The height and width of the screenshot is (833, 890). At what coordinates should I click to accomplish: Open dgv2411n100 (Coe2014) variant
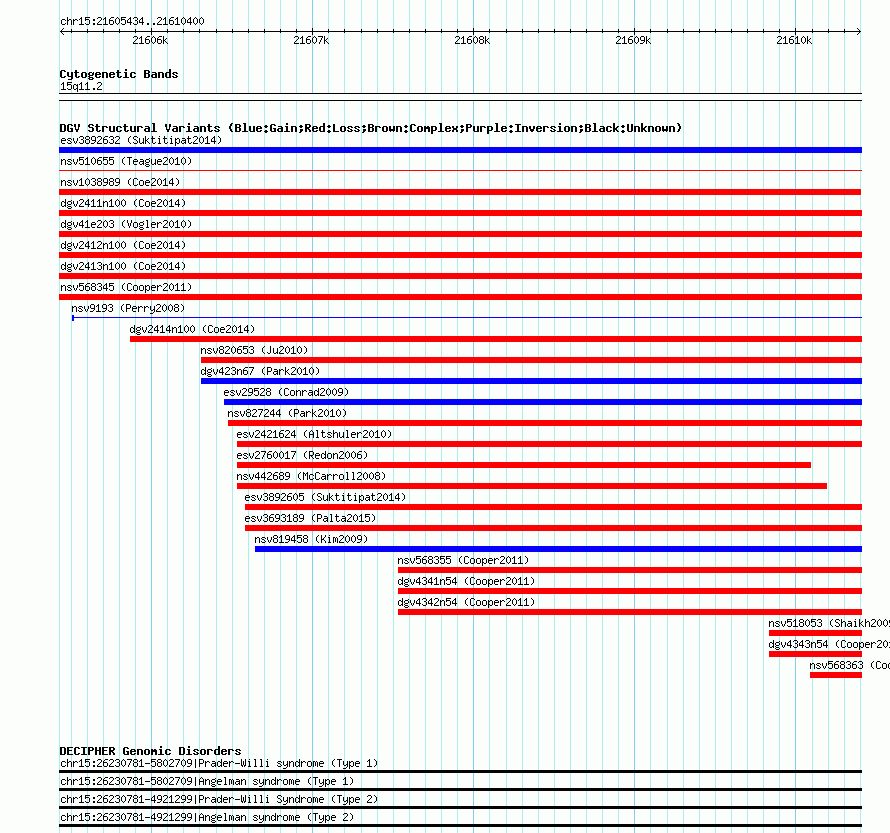[x=123, y=203]
